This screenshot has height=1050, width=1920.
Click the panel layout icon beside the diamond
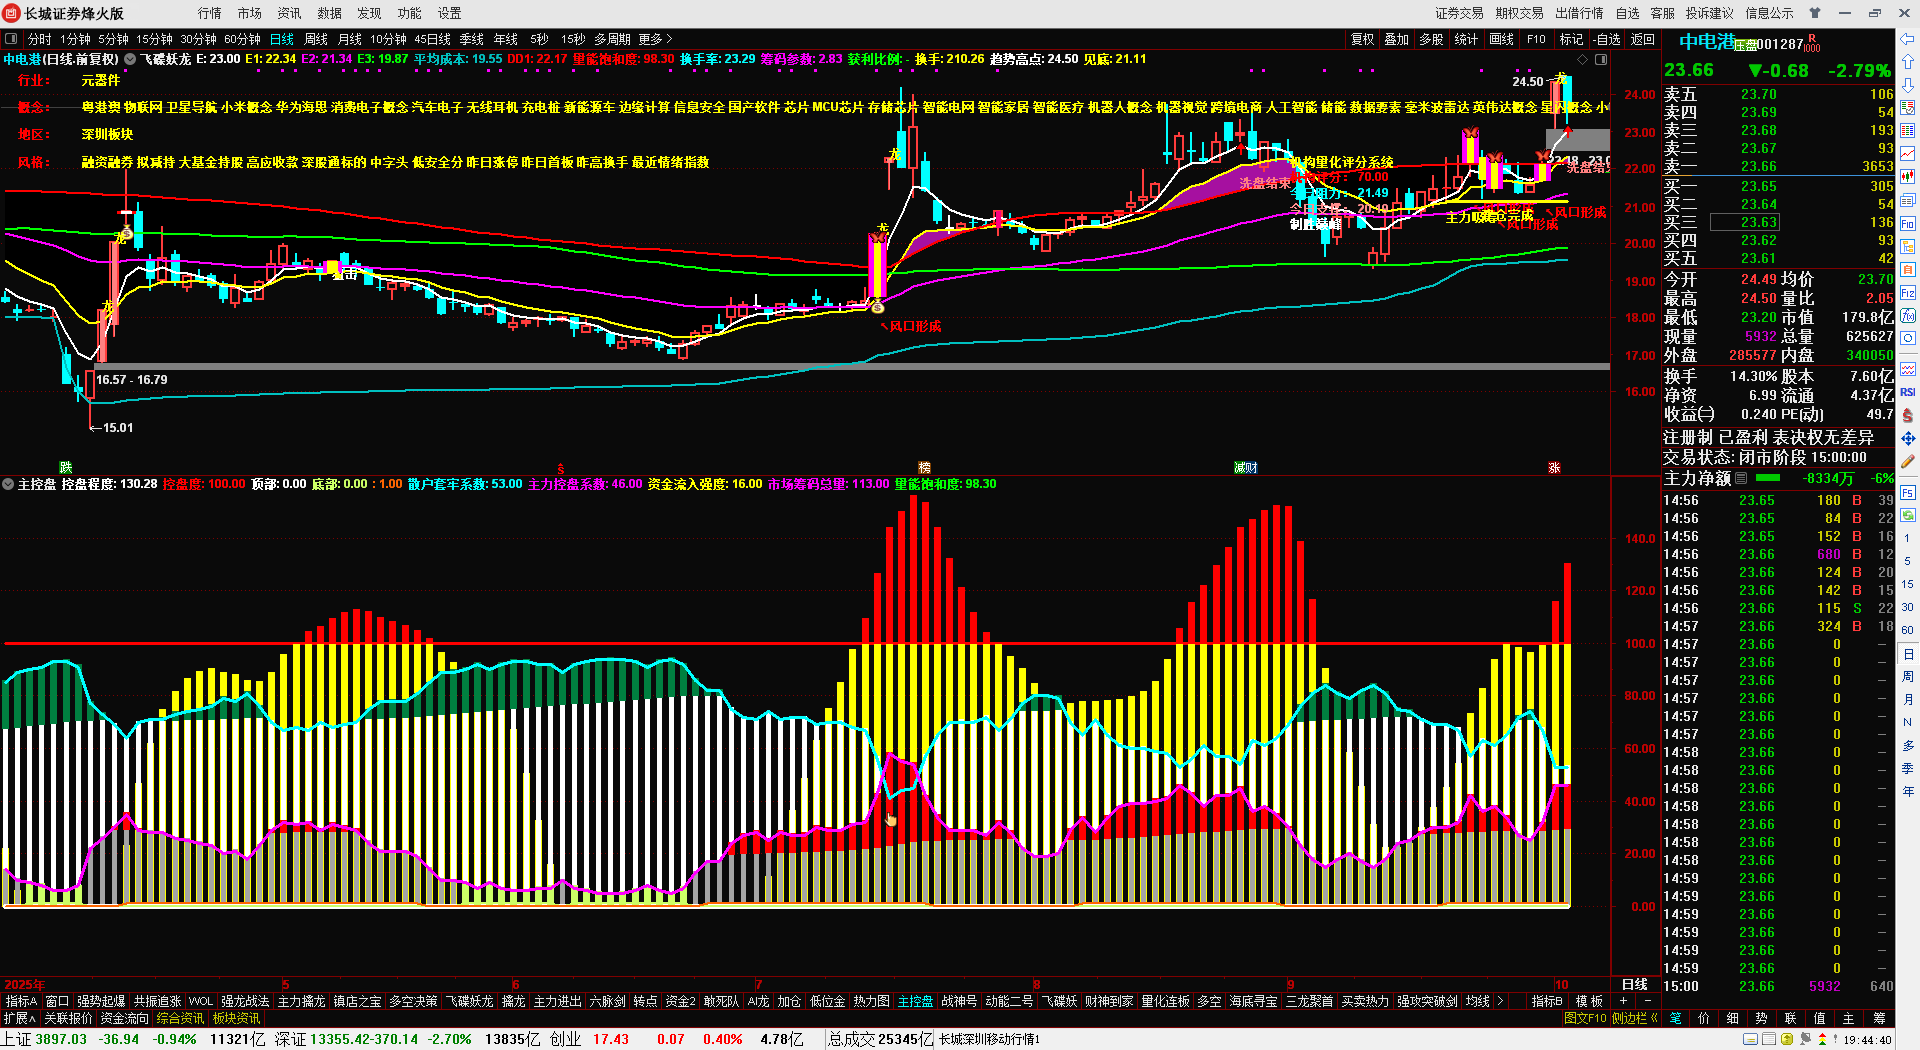click(1601, 60)
